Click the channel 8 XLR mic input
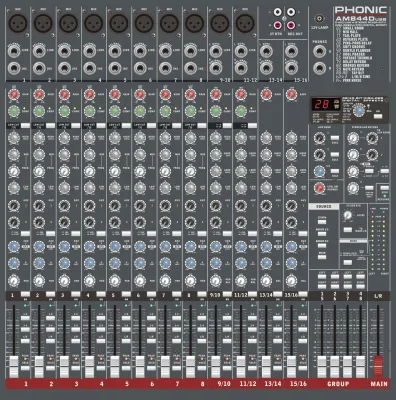The height and width of the screenshot is (400, 396). click(195, 24)
